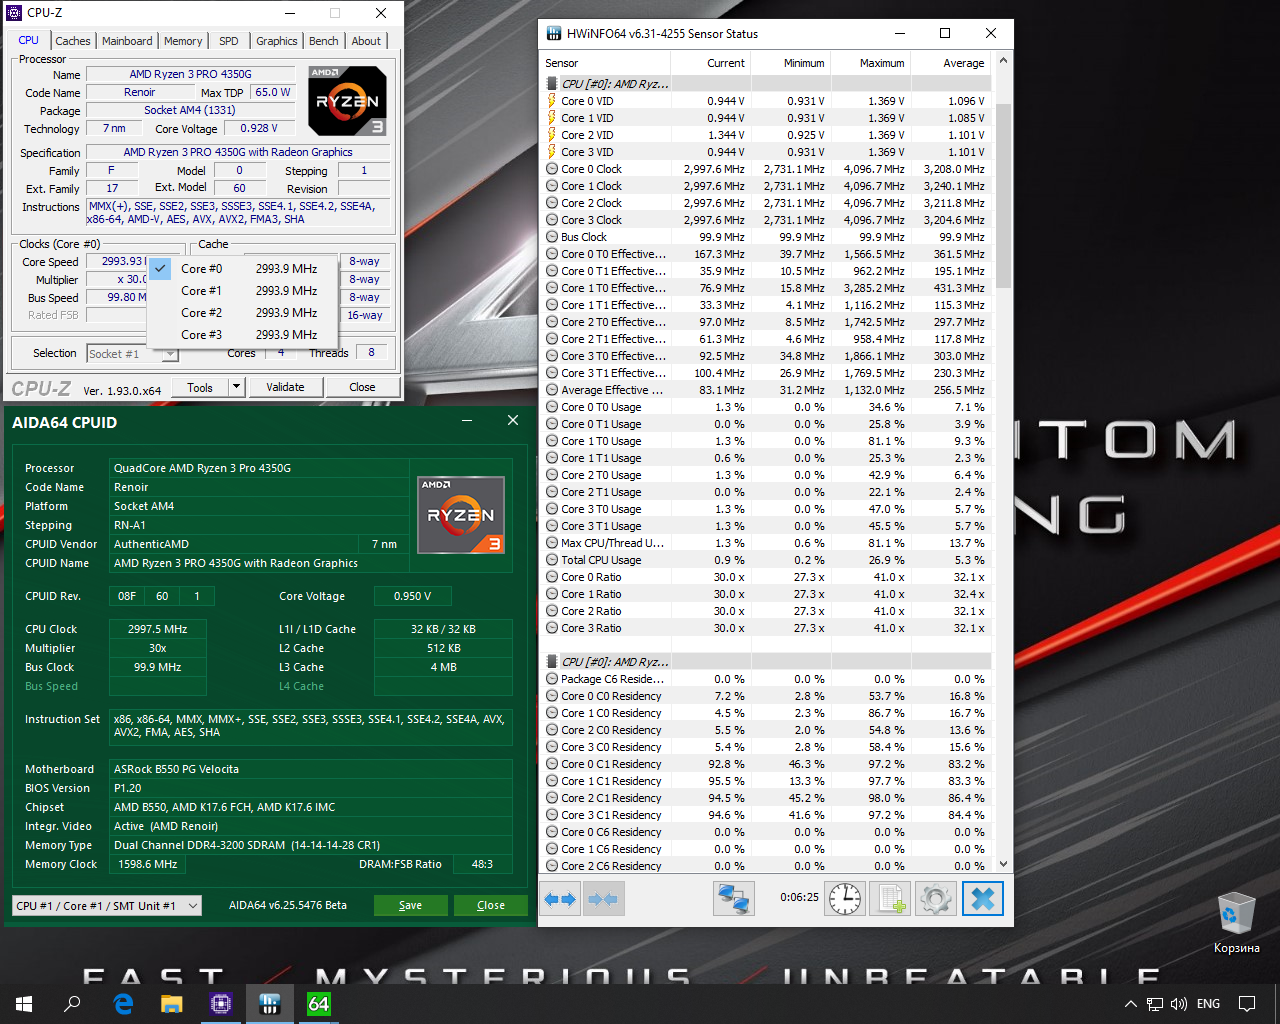This screenshot has width=1280, height=1024.
Task: Open network status in system tray
Action: pyautogui.click(x=1155, y=1004)
